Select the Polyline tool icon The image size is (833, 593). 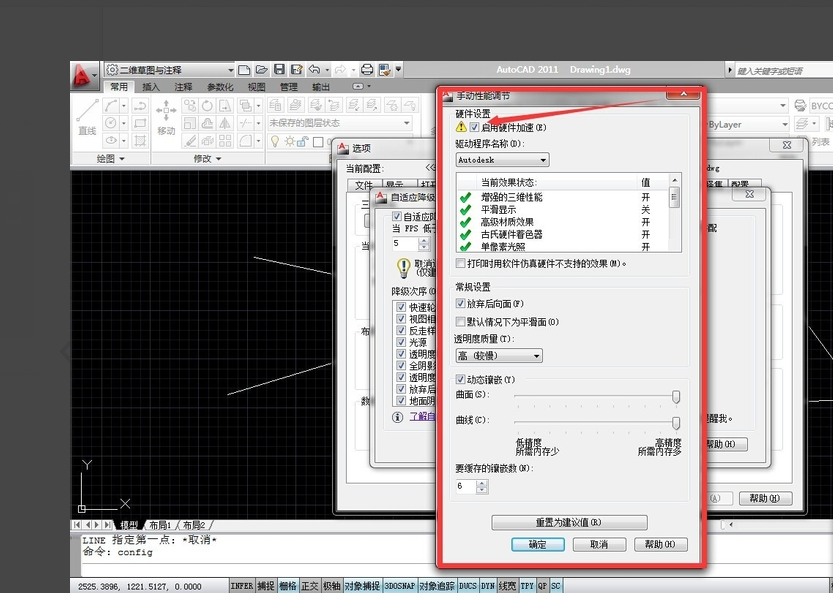(x=140, y=106)
